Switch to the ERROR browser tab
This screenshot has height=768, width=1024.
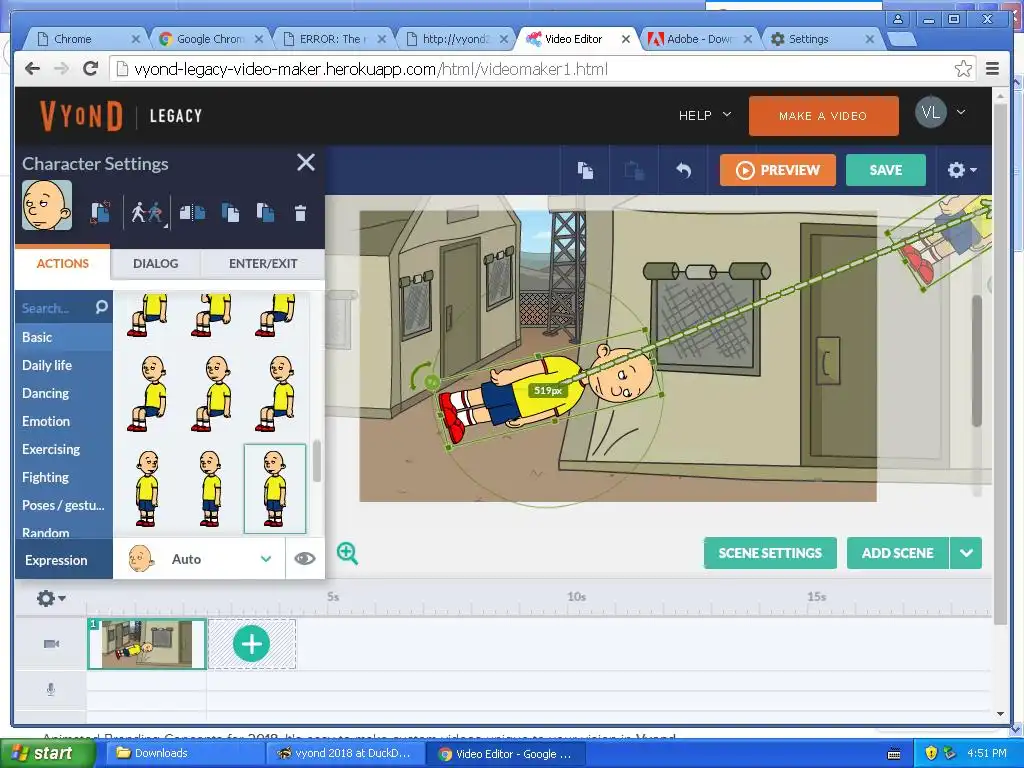(x=333, y=39)
